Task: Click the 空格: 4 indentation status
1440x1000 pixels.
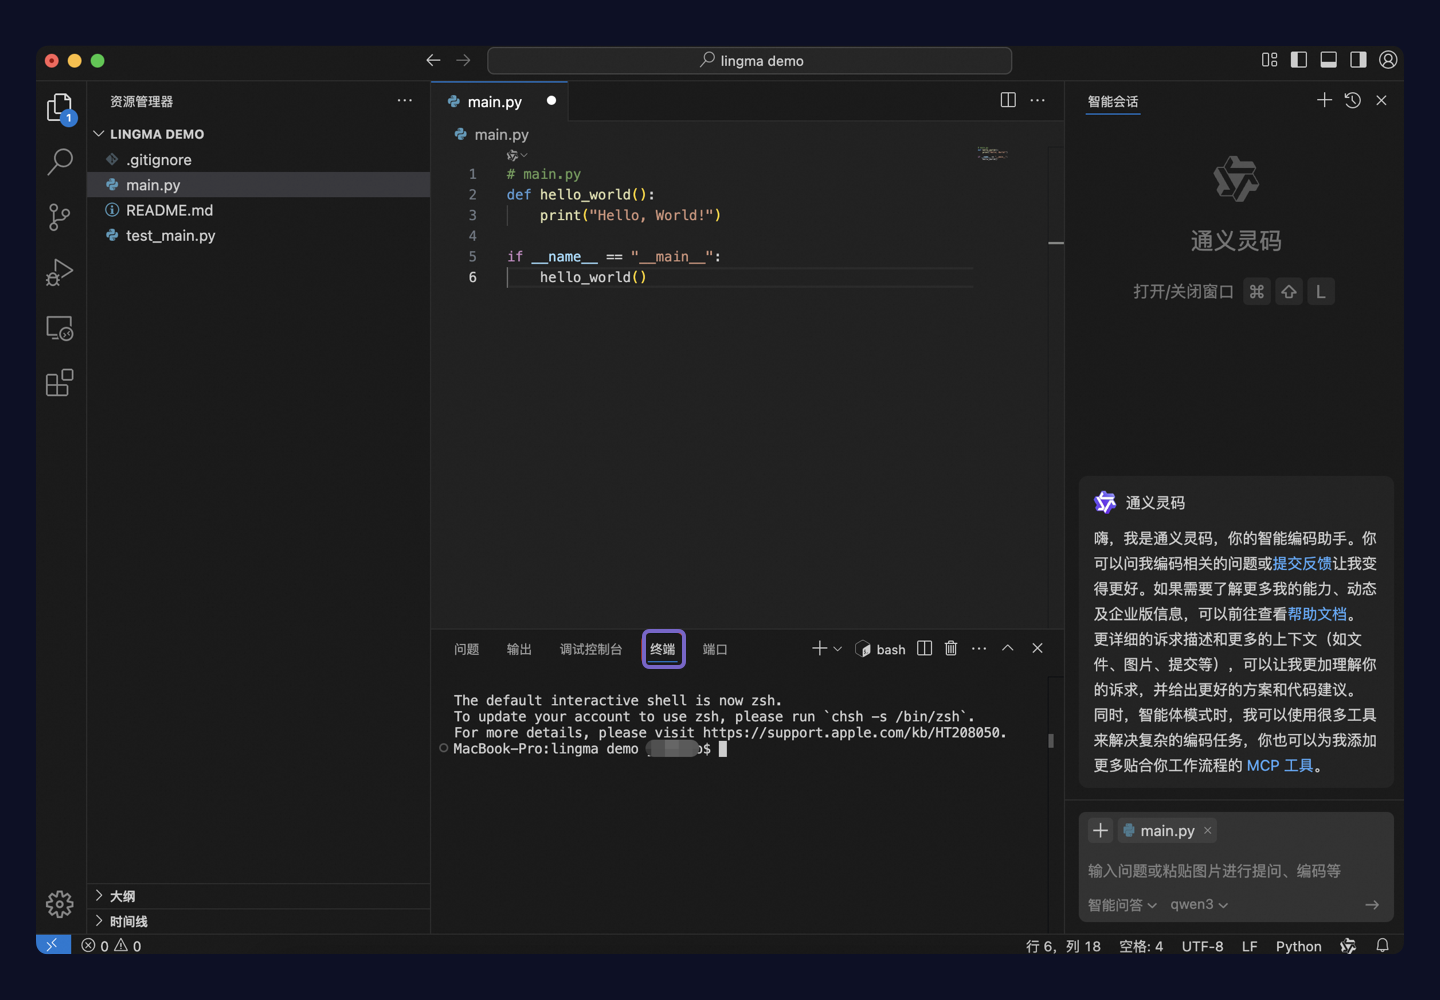Action: pyautogui.click(x=1141, y=945)
